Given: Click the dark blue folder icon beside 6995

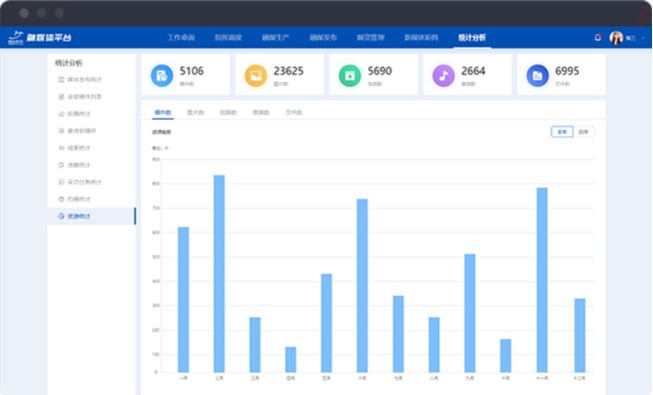Looking at the screenshot, I should tap(538, 75).
